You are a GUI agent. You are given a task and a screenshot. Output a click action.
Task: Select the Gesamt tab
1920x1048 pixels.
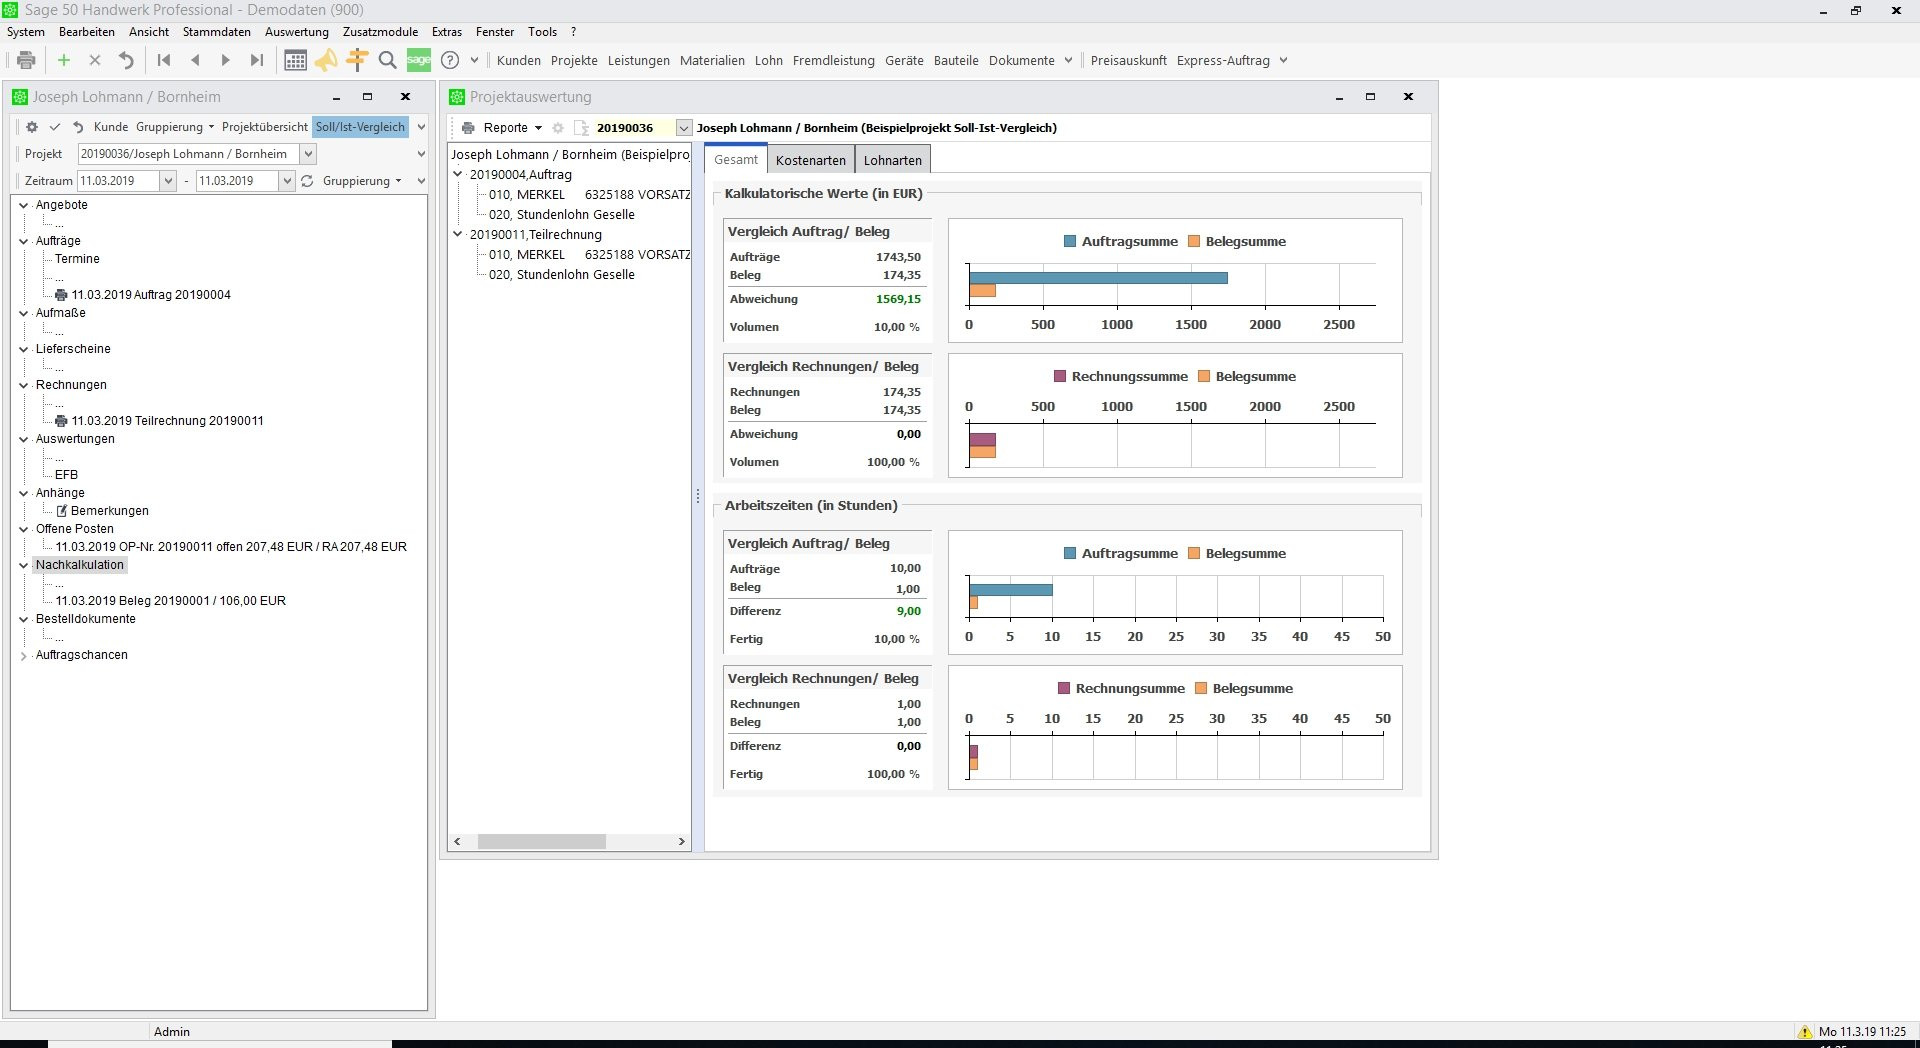tap(736, 159)
